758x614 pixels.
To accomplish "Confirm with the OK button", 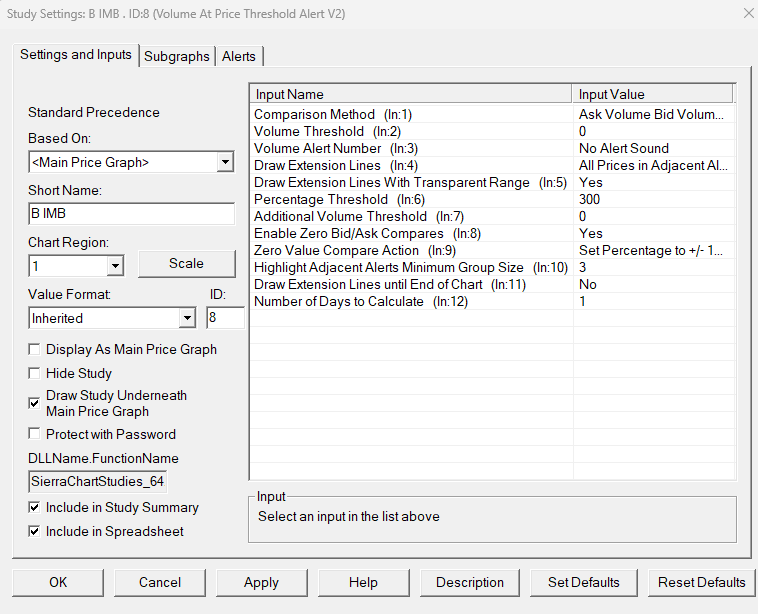I will click(58, 582).
